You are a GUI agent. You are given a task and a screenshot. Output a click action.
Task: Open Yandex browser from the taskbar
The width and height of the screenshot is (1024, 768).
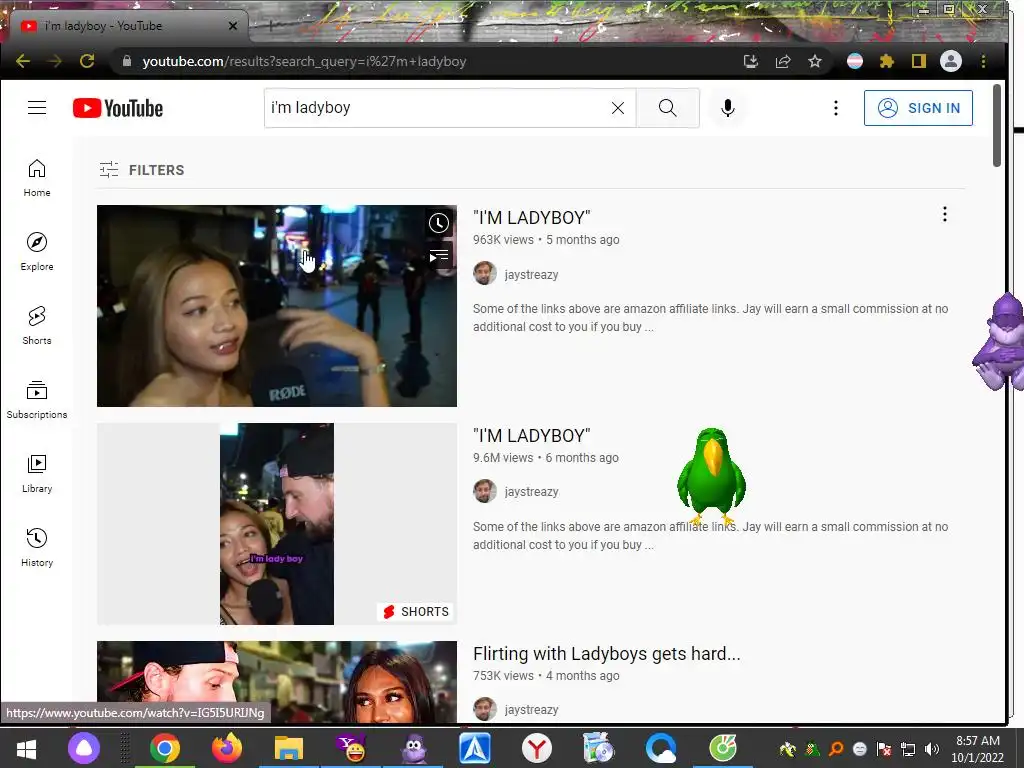tap(537, 748)
